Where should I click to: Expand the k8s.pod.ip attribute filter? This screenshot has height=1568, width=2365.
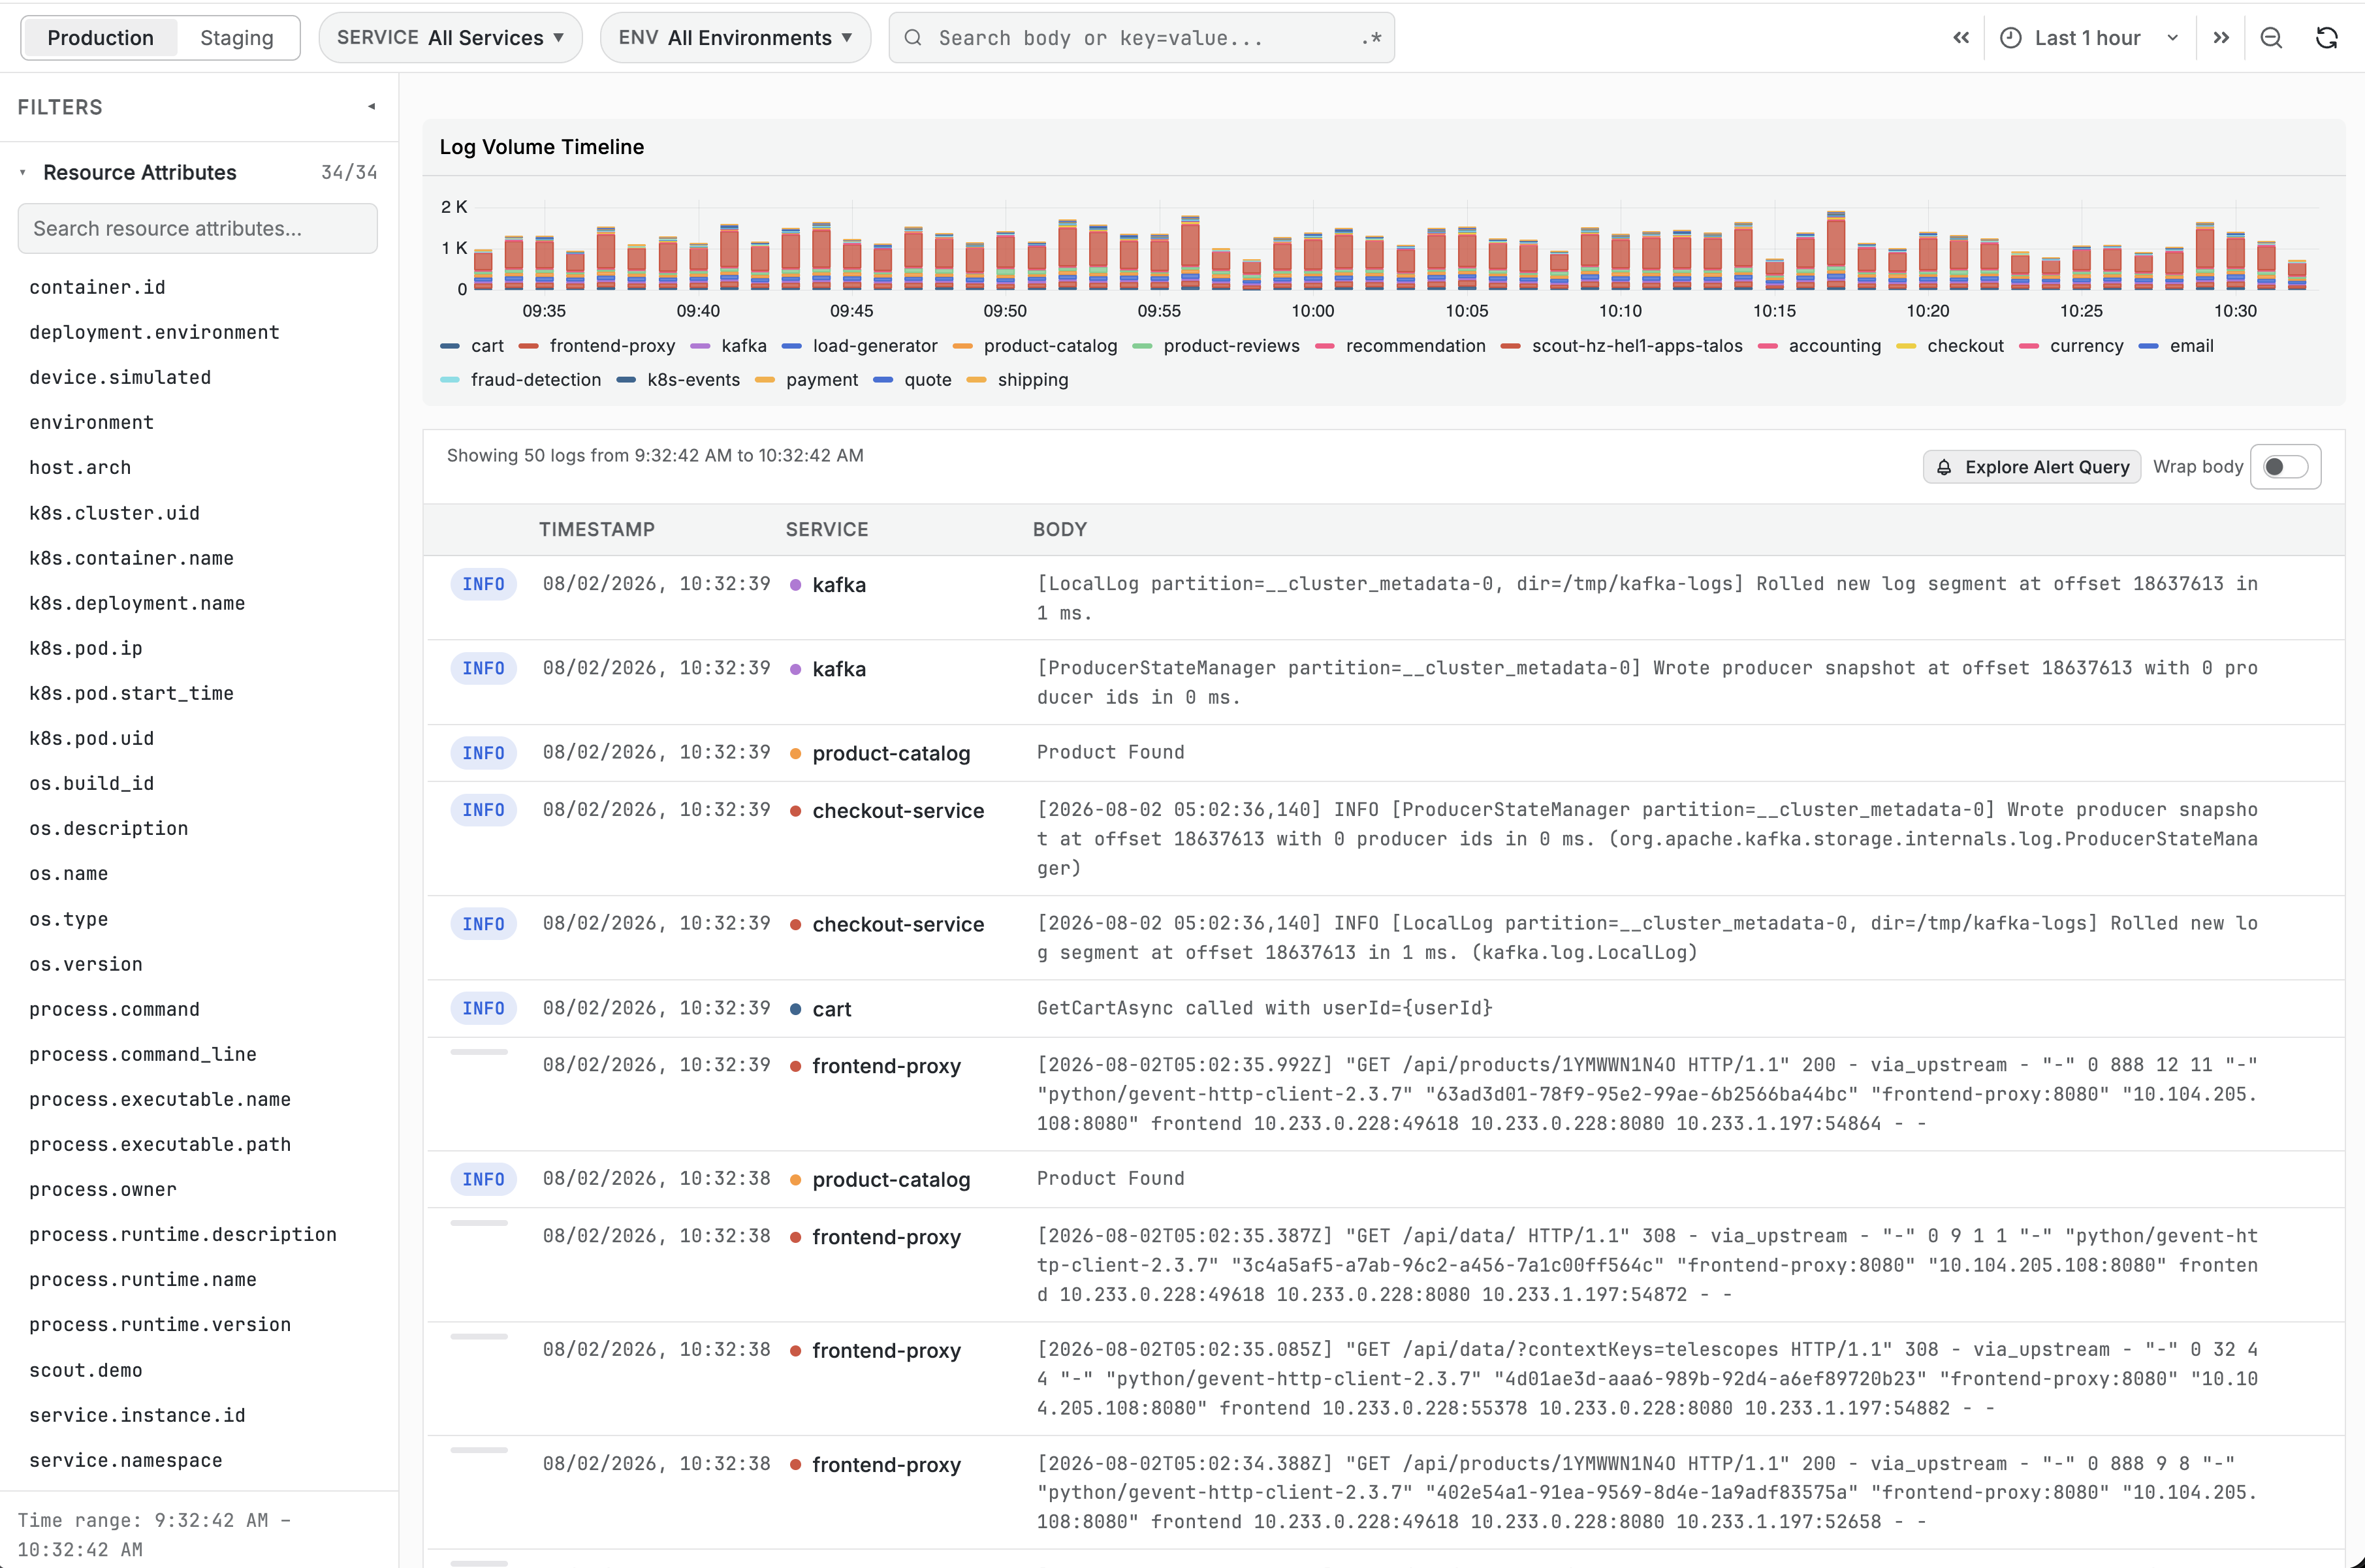[x=86, y=648]
